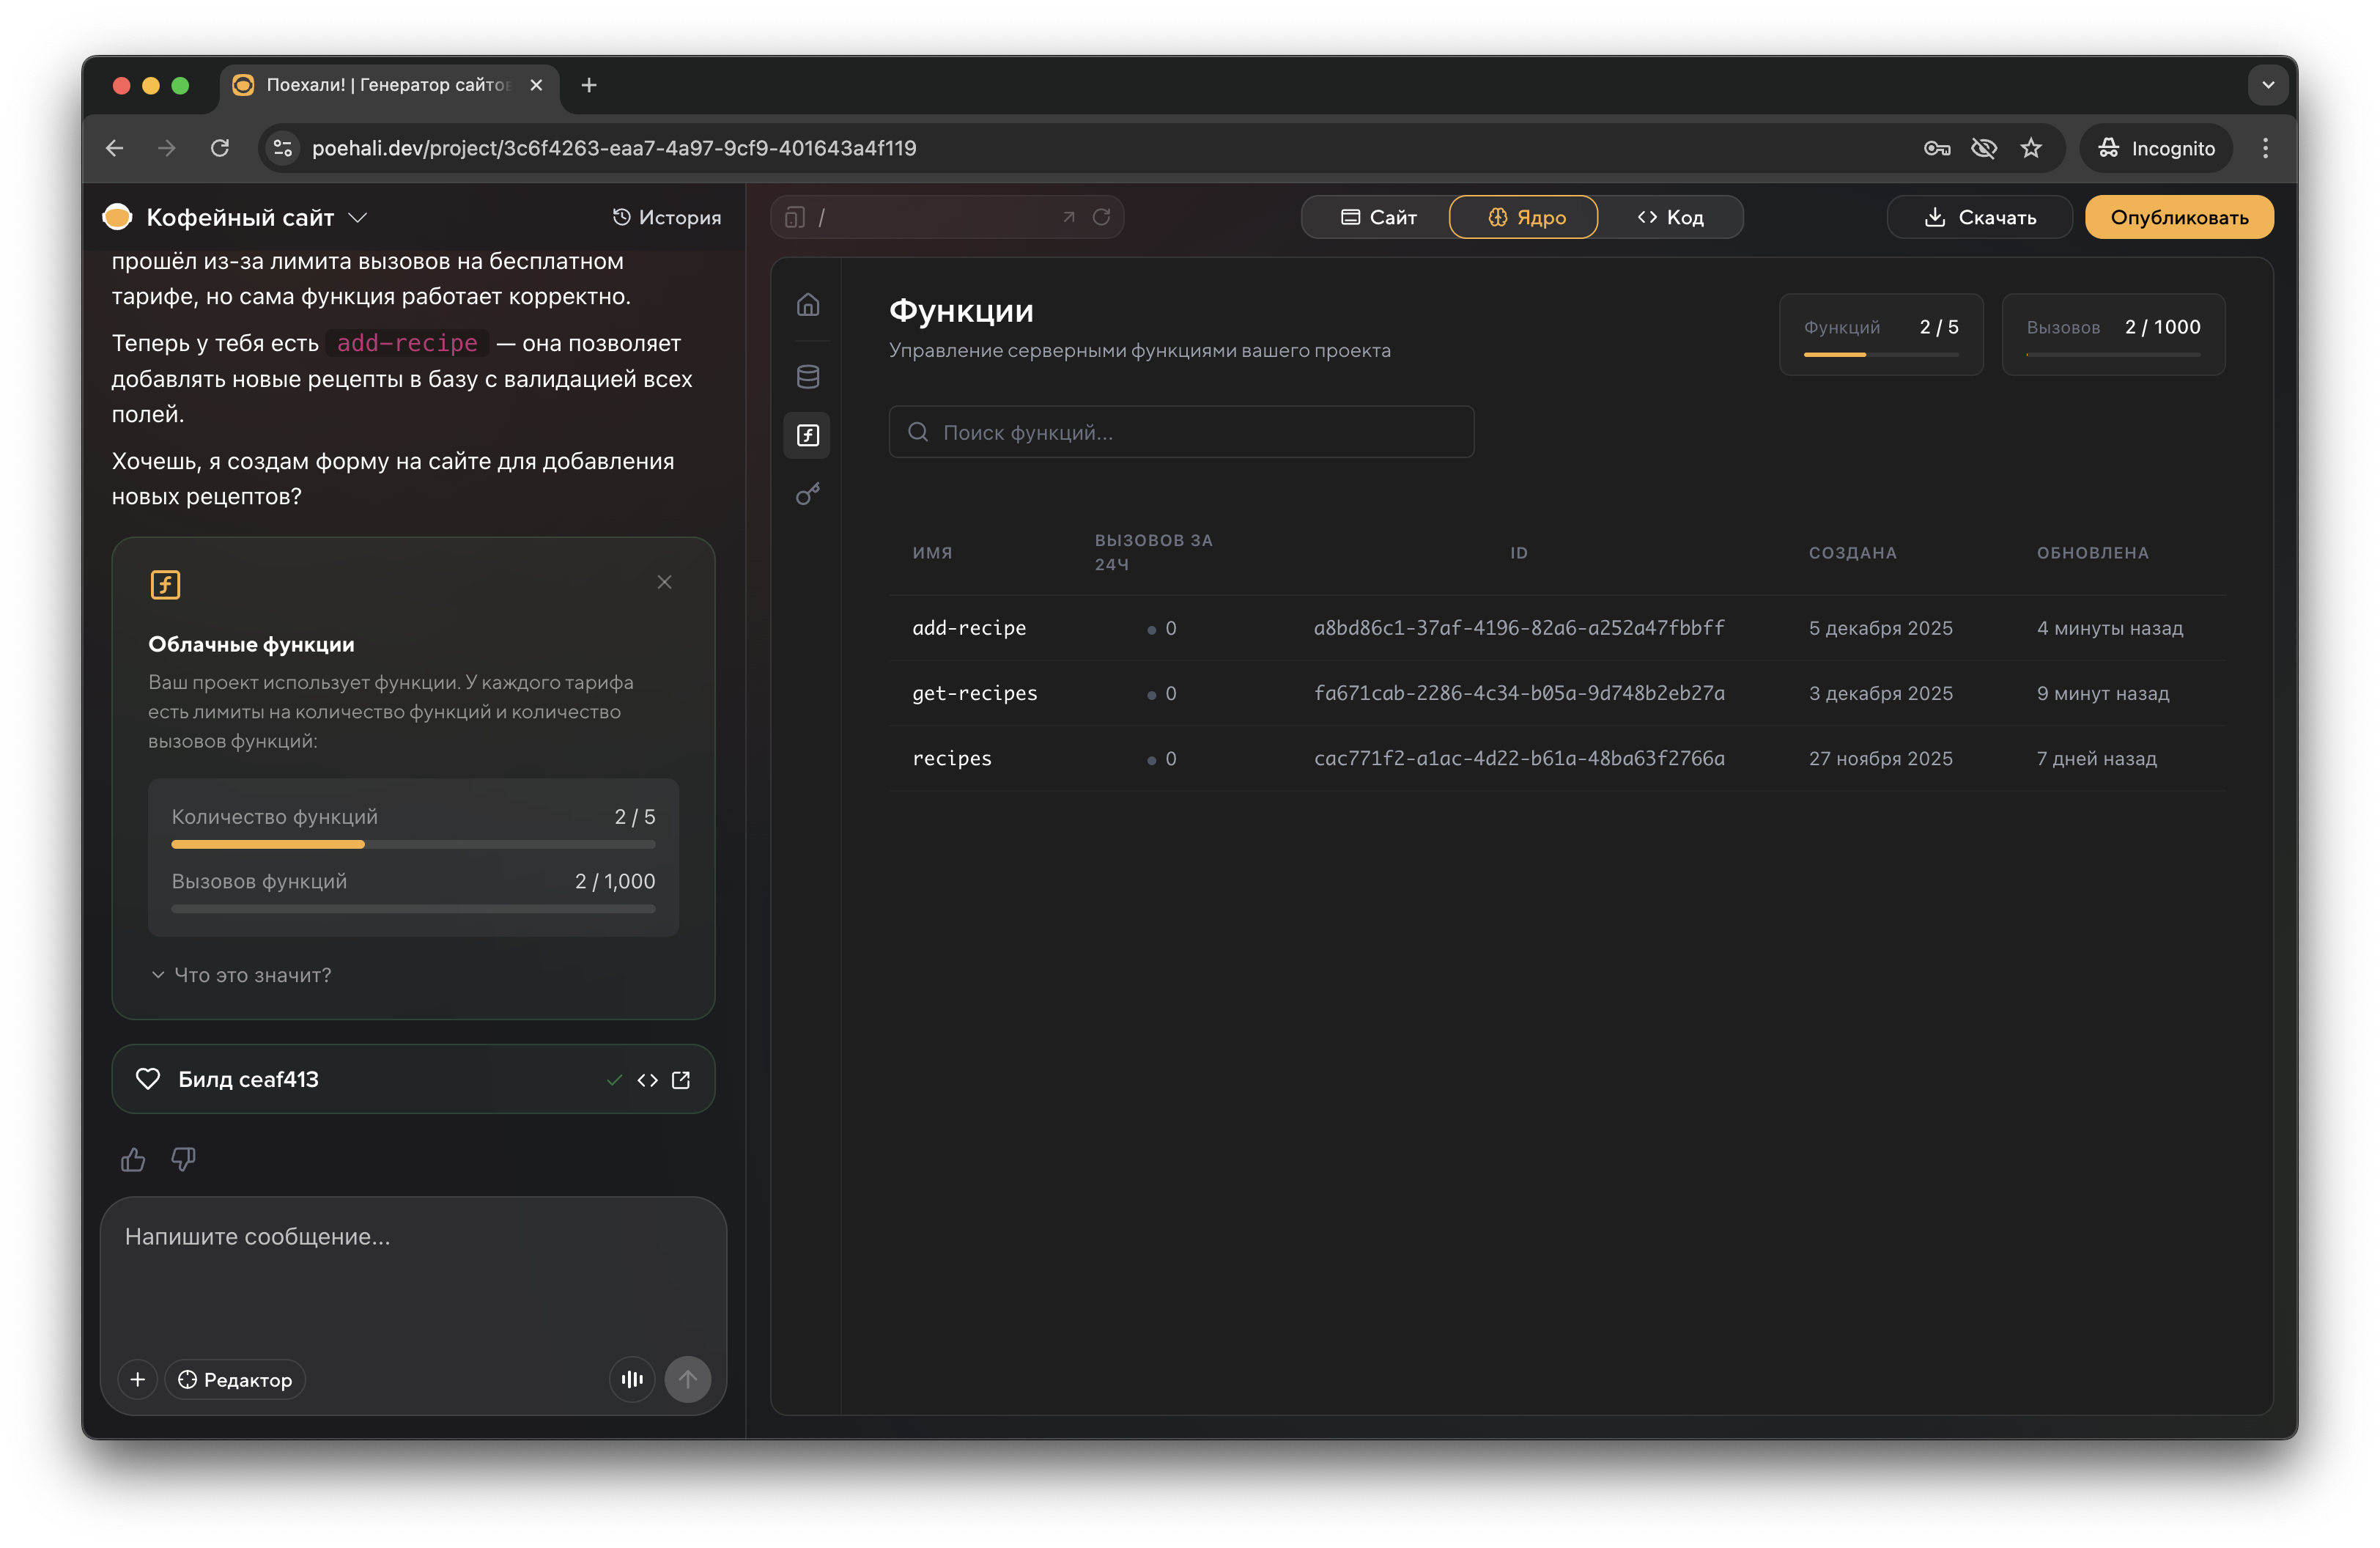The image size is (2380, 1548).
Task: Open the add attachment plus menu
Action: 138,1379
